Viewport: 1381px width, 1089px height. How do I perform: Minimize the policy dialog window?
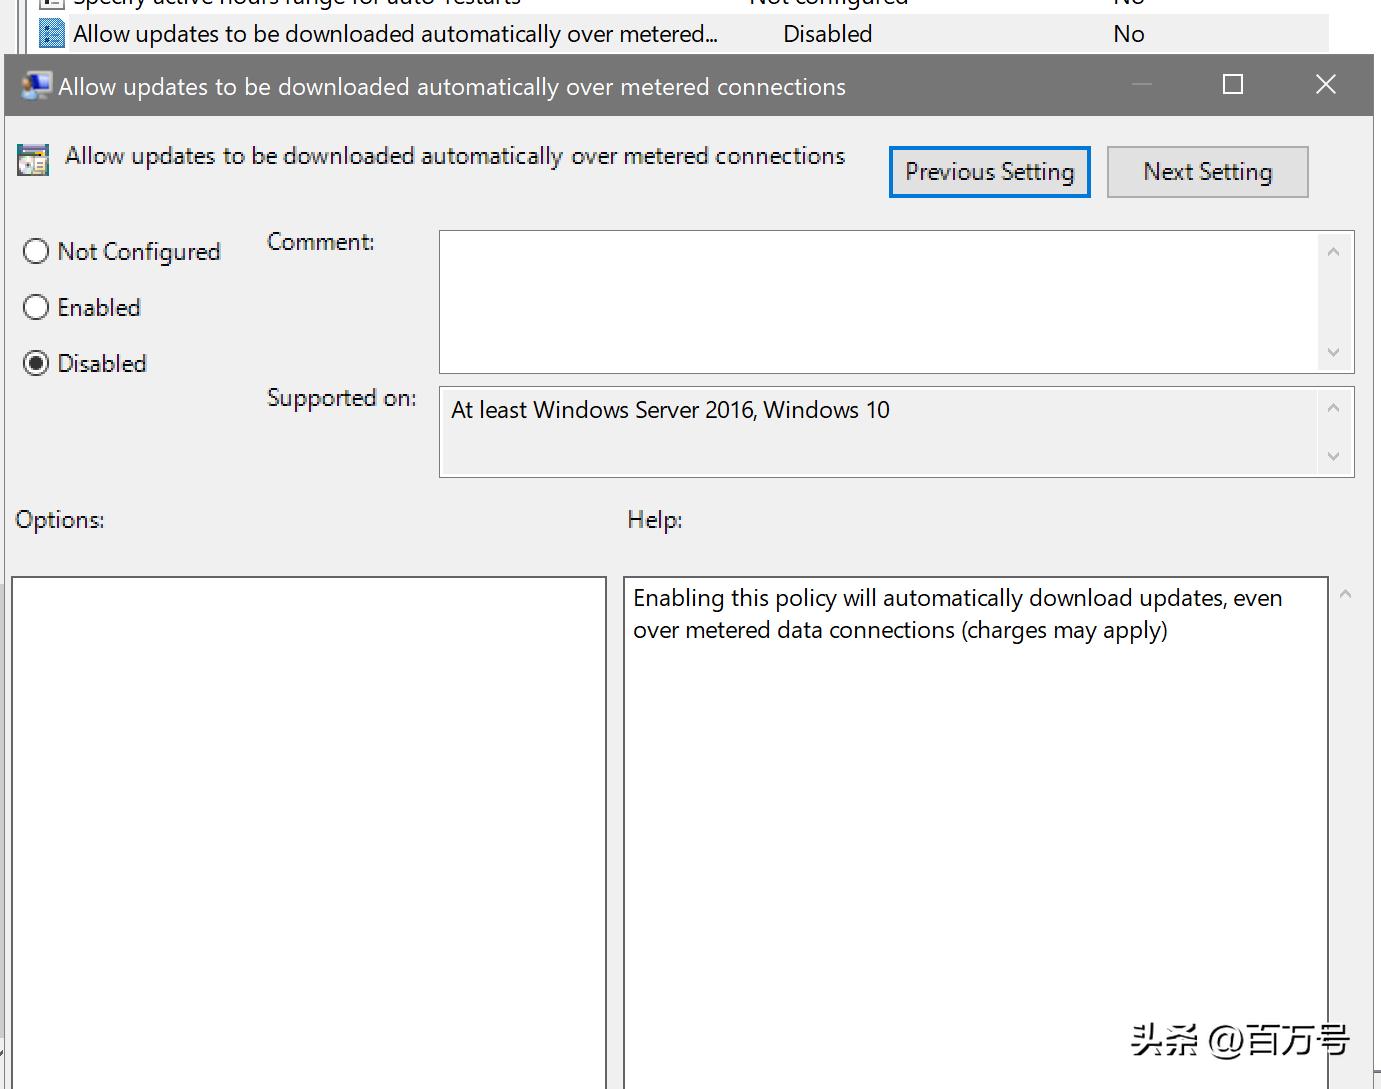pyautogui.click(x=1142, y=85)
